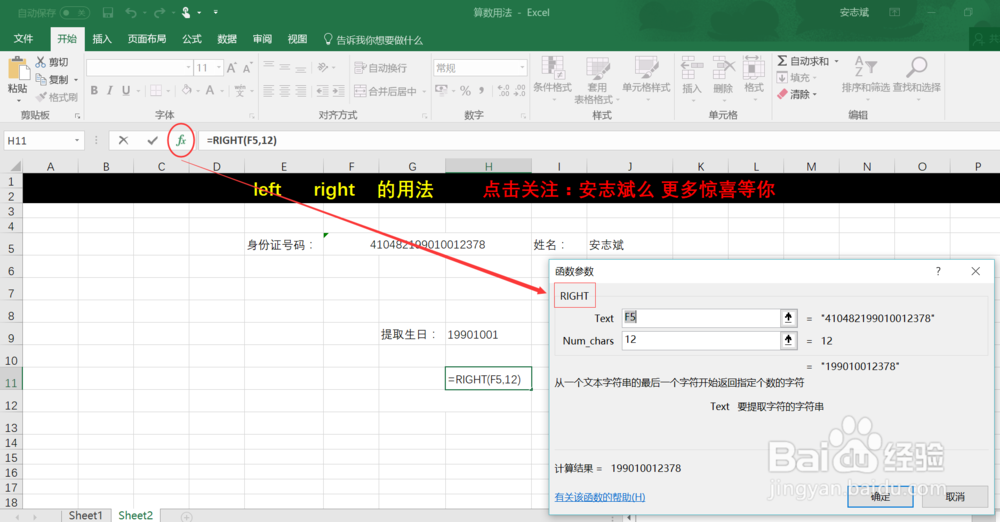
Task: Click the Save icon in quick access toolbar
Action: 108,12
